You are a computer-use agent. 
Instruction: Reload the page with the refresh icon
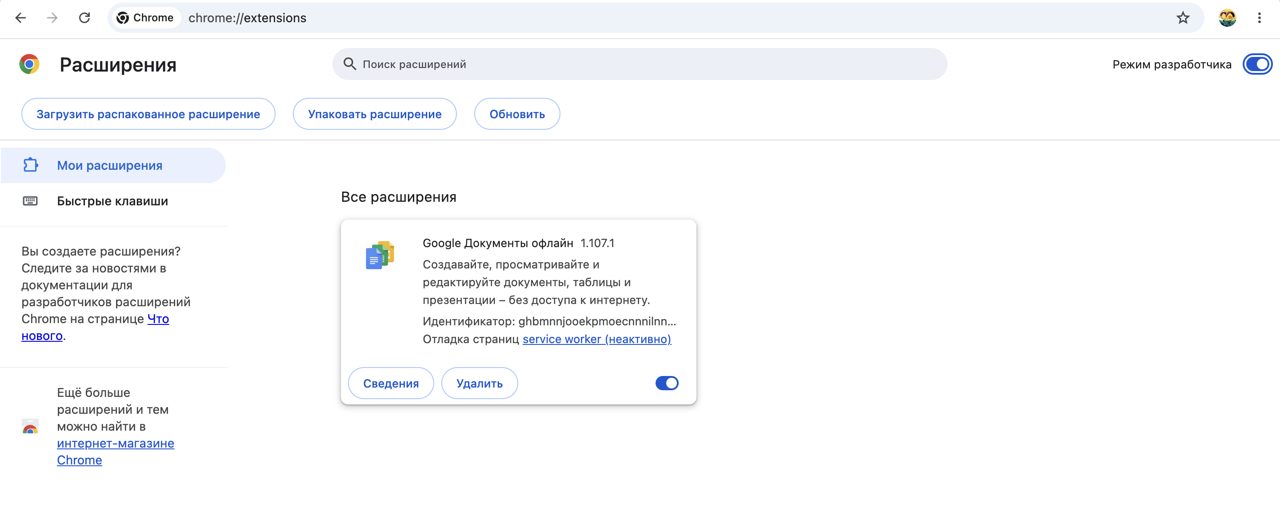84,18
